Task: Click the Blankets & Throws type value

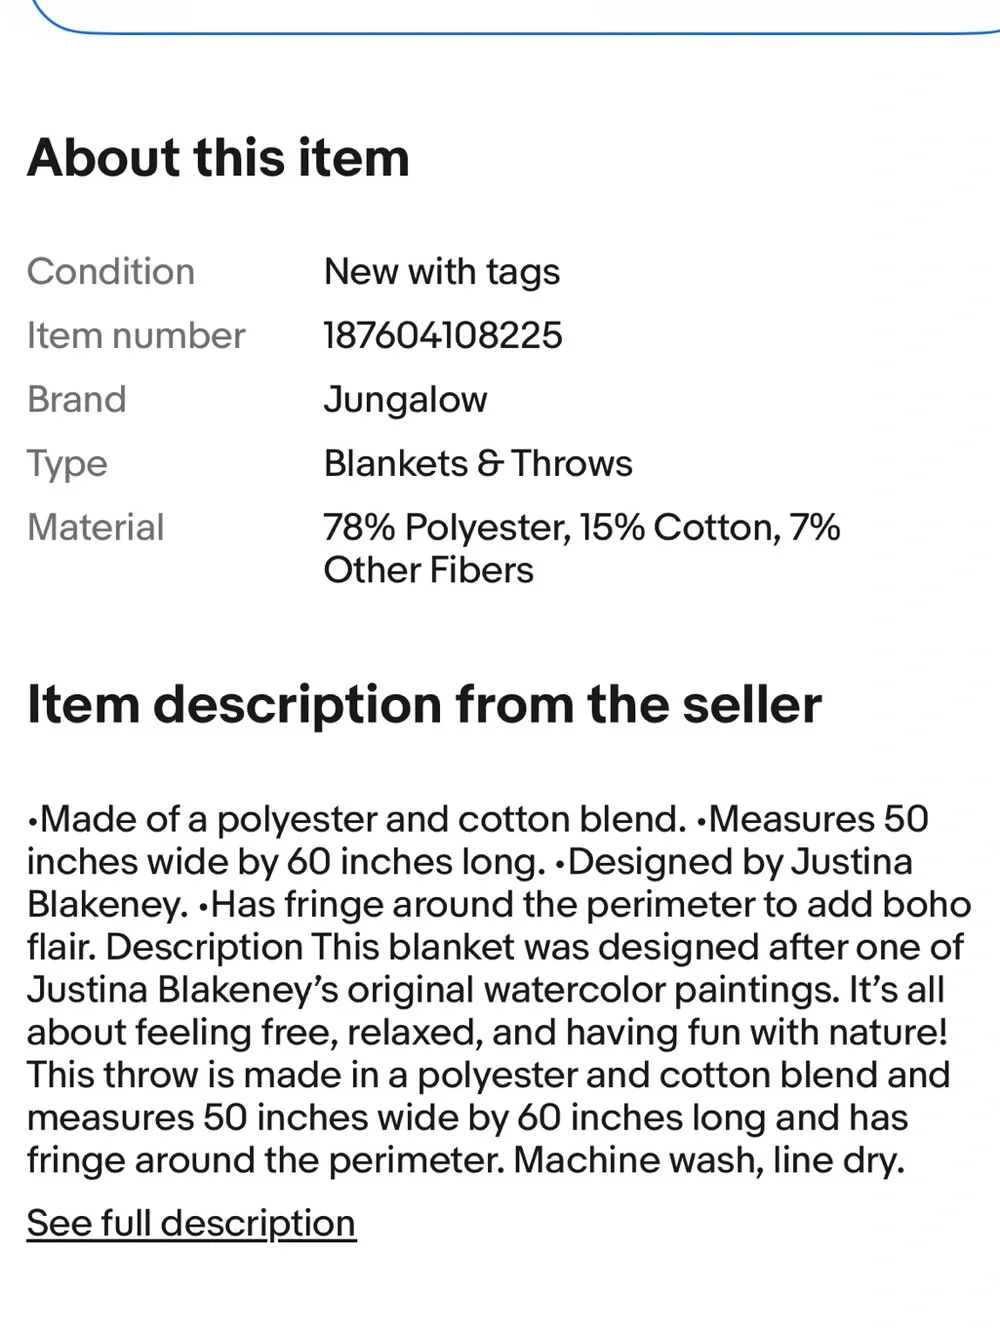Action: pyautogui.click(x=478, y=463)
